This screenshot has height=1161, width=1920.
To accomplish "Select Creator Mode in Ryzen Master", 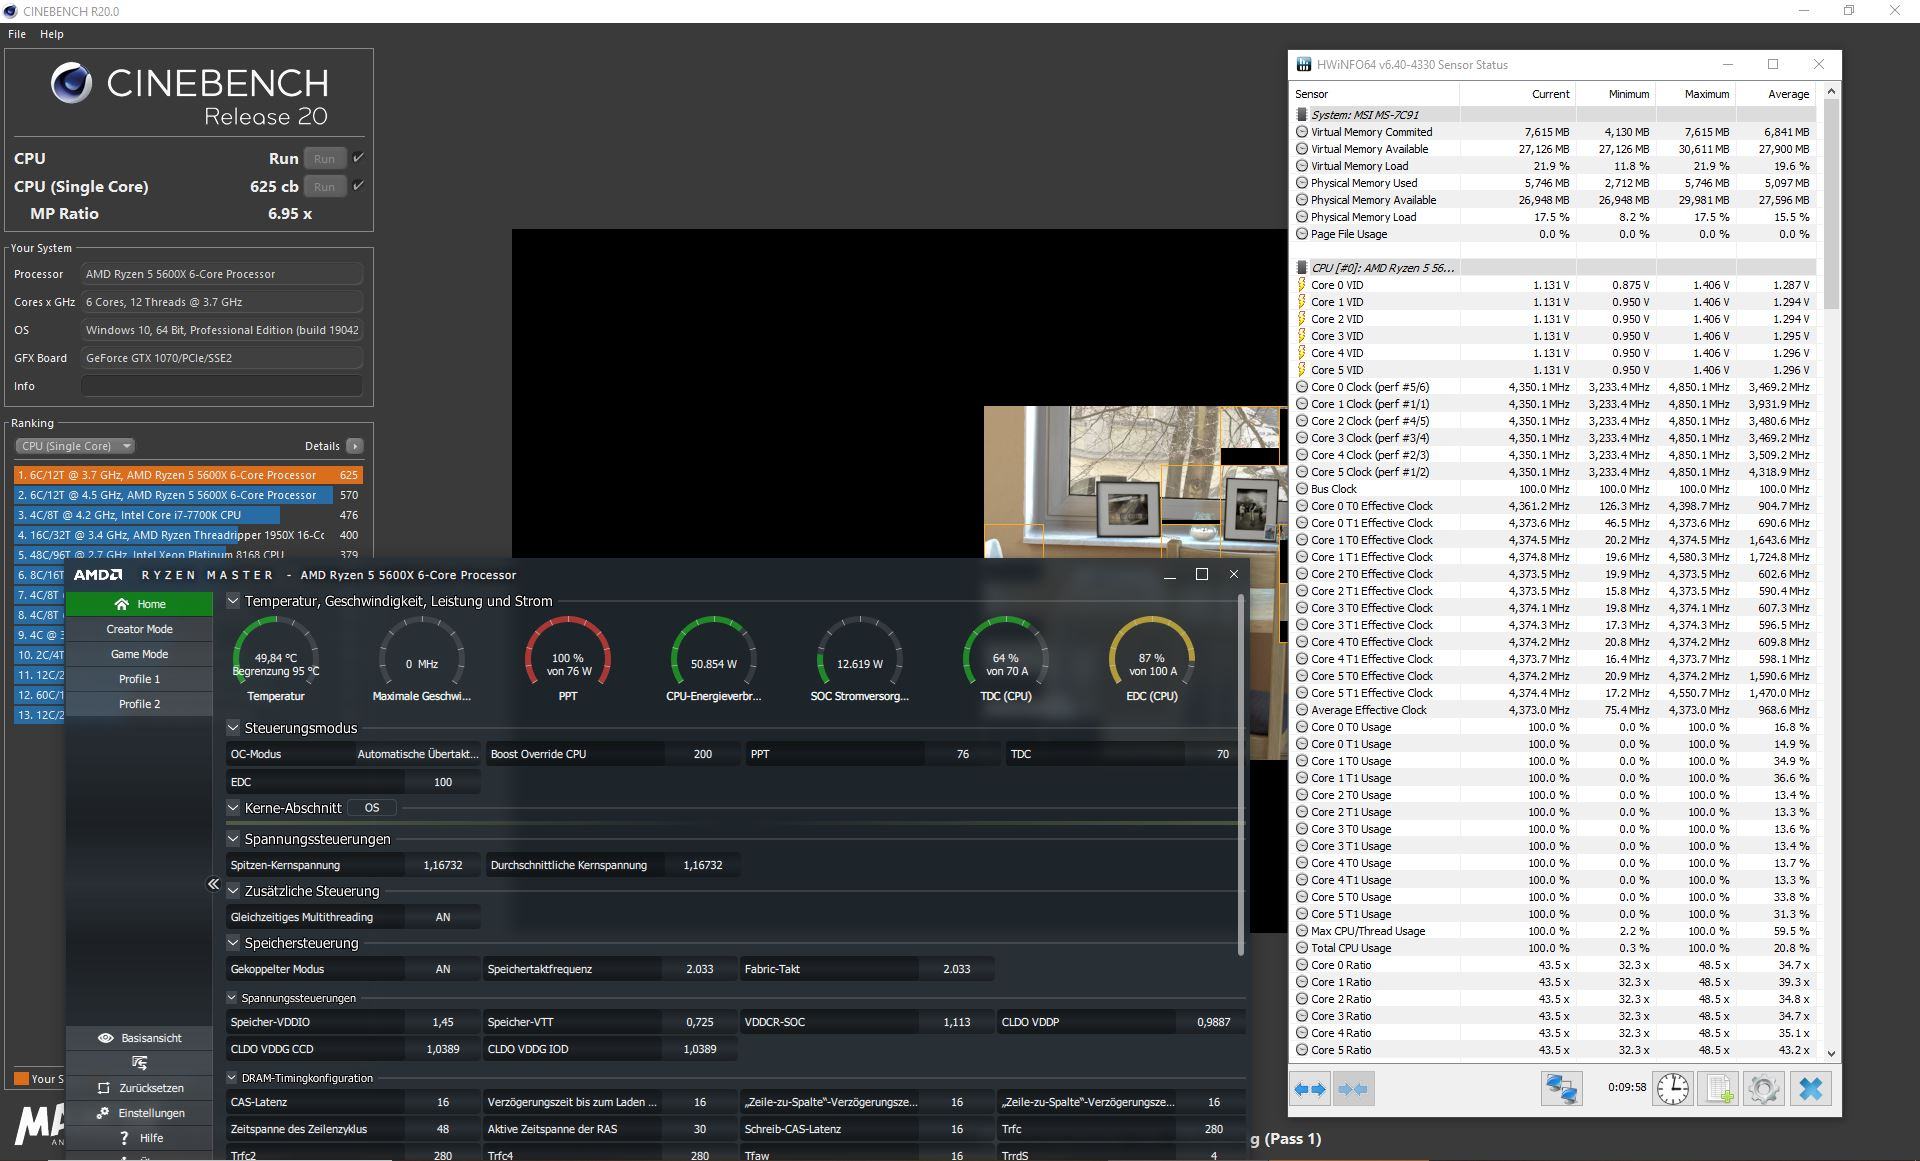I will tap(139, 629).
